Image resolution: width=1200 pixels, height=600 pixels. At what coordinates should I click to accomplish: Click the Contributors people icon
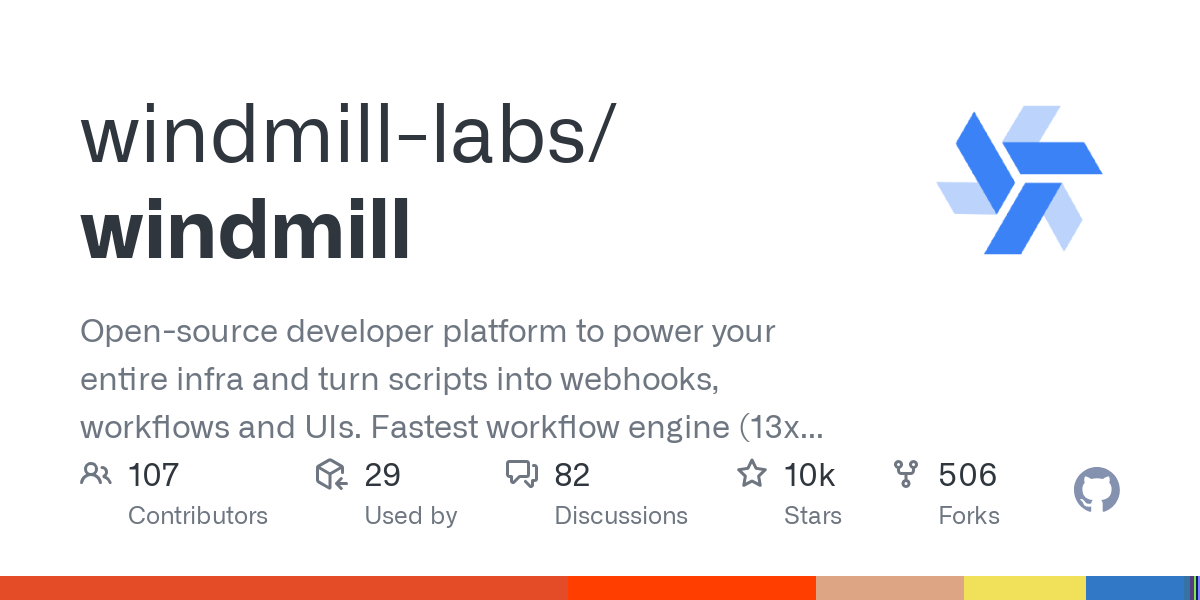(x=96, y=474)
